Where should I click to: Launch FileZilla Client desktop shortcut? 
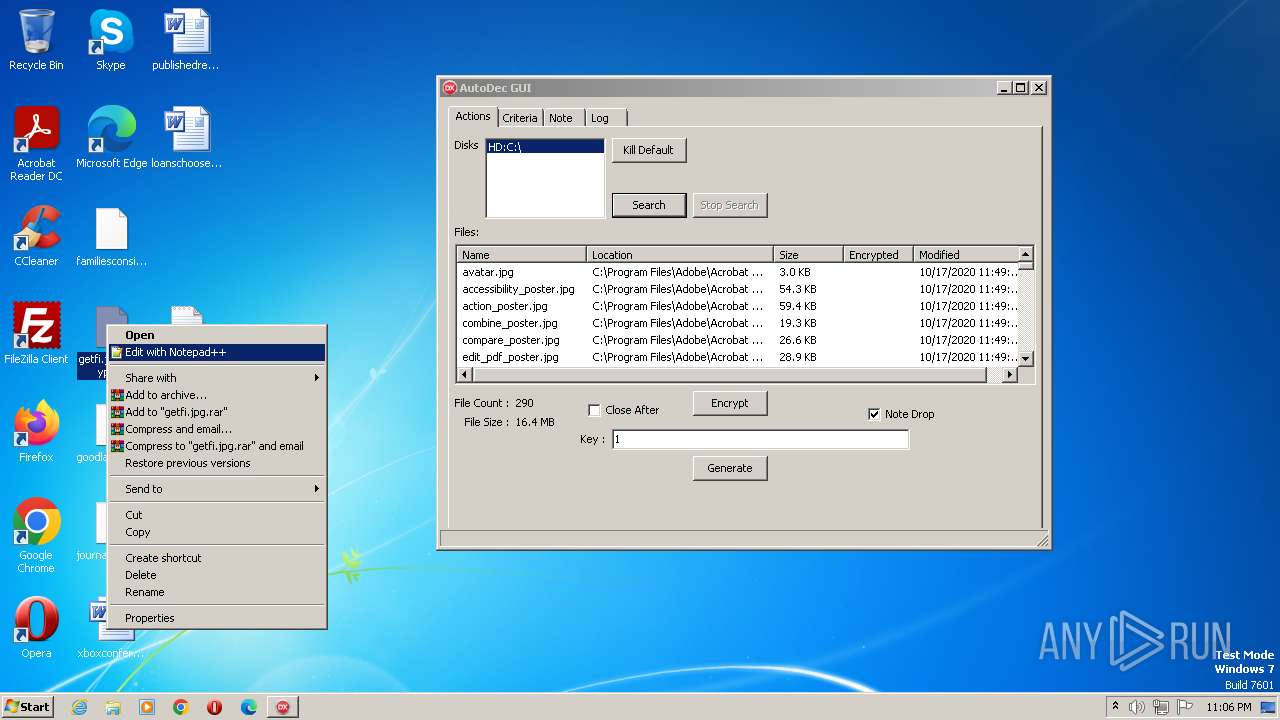coord(36,334)
